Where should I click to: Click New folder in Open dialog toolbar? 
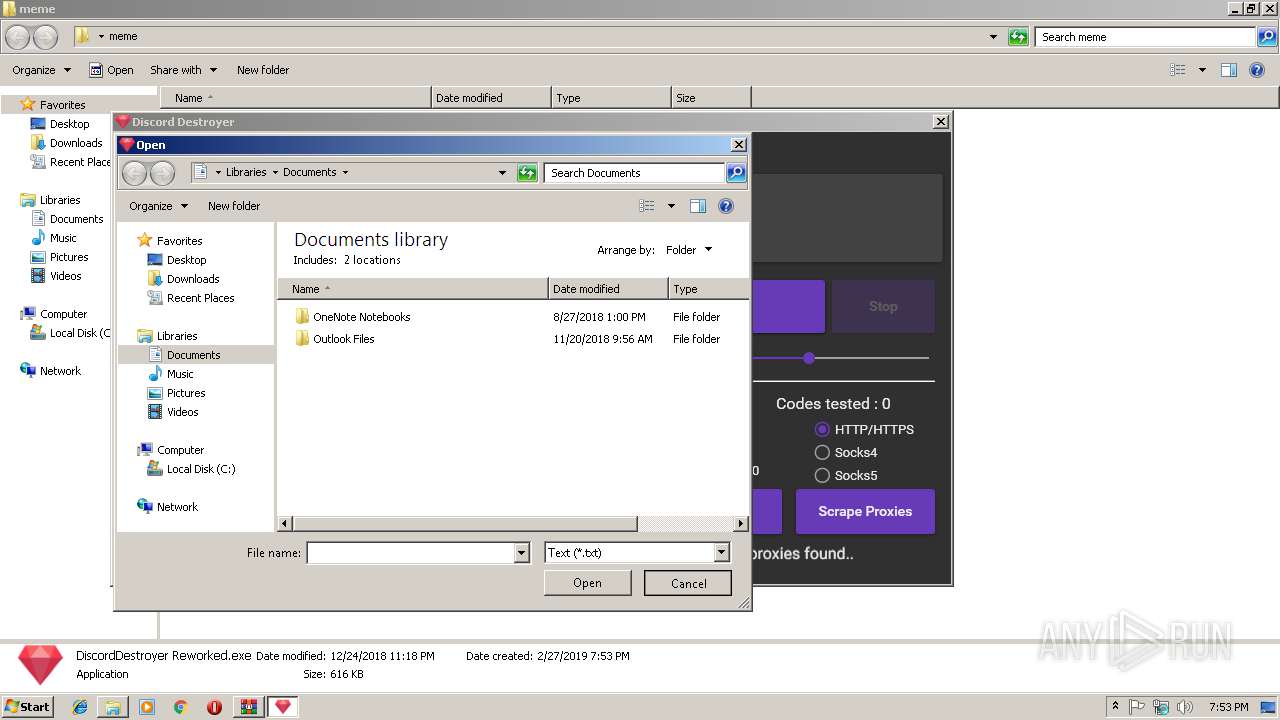tap(234, 206)
